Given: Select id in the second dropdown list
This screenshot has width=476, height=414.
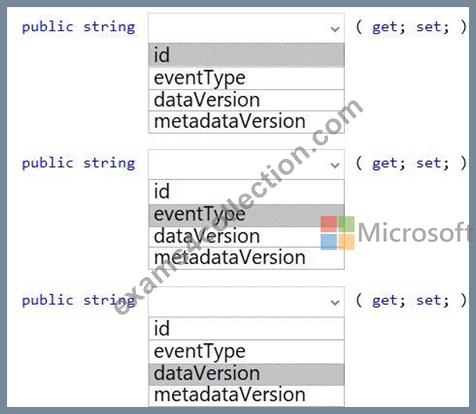Looking at the screenshot, I should point(246,192).
